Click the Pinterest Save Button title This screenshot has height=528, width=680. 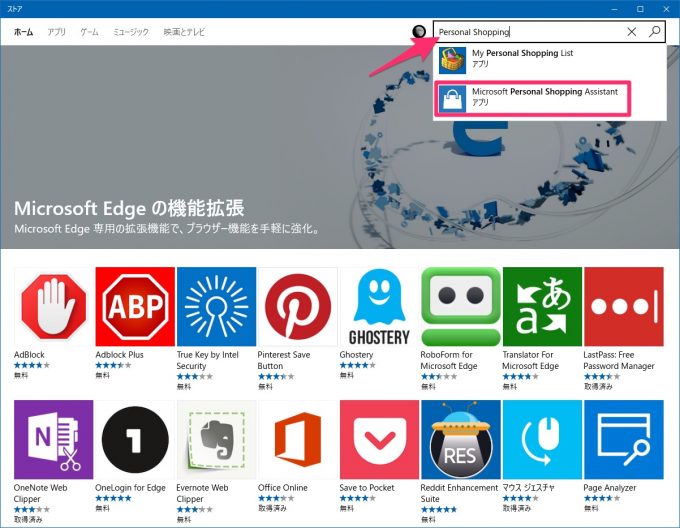tap(284, 360)
